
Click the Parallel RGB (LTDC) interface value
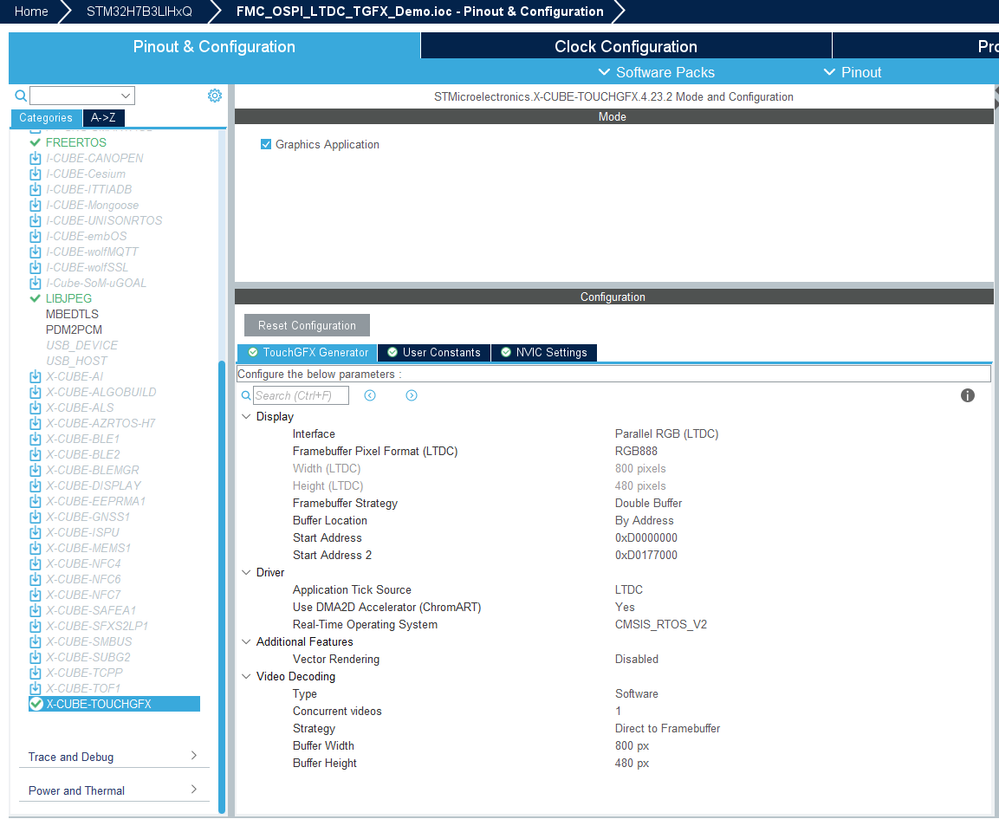[x=666, y=434]
